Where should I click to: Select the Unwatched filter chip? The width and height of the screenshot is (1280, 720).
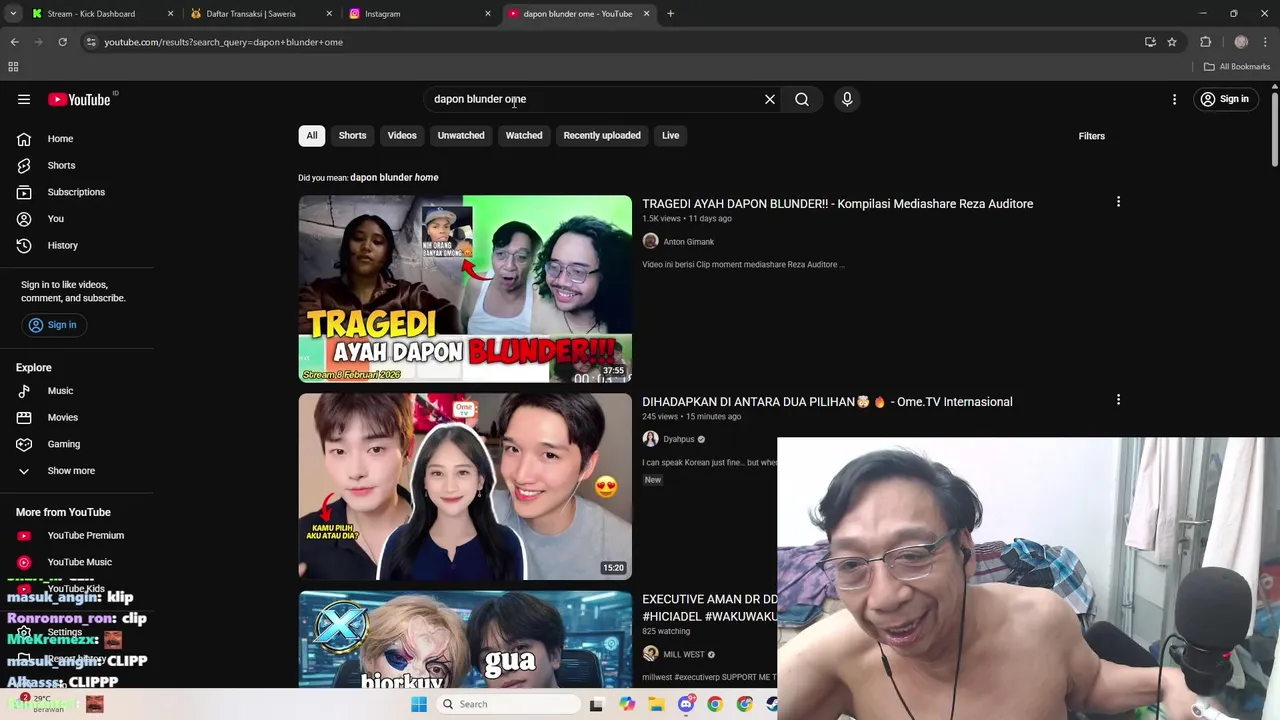(x=461, y=136)
